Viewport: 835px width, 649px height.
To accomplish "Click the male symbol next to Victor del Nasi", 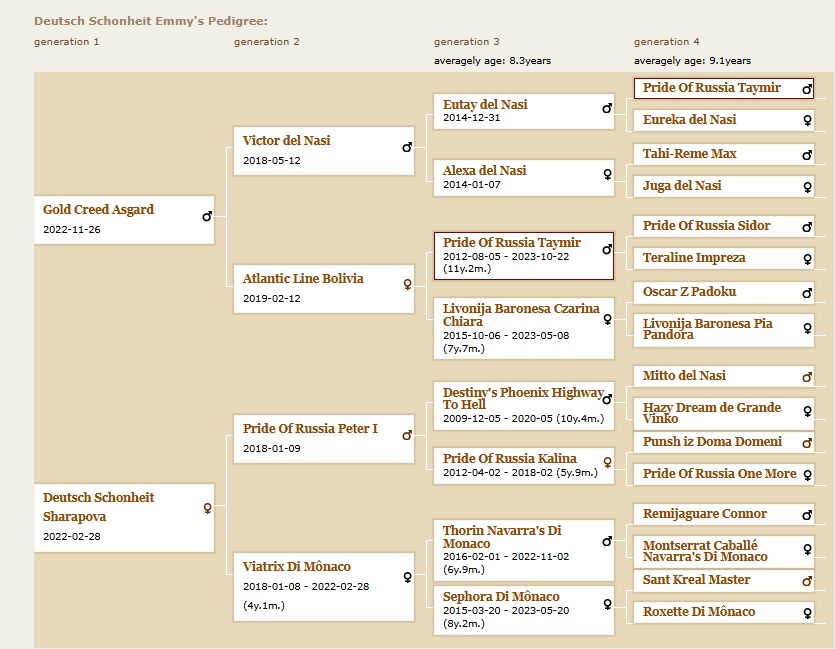I will pos(407,147).
